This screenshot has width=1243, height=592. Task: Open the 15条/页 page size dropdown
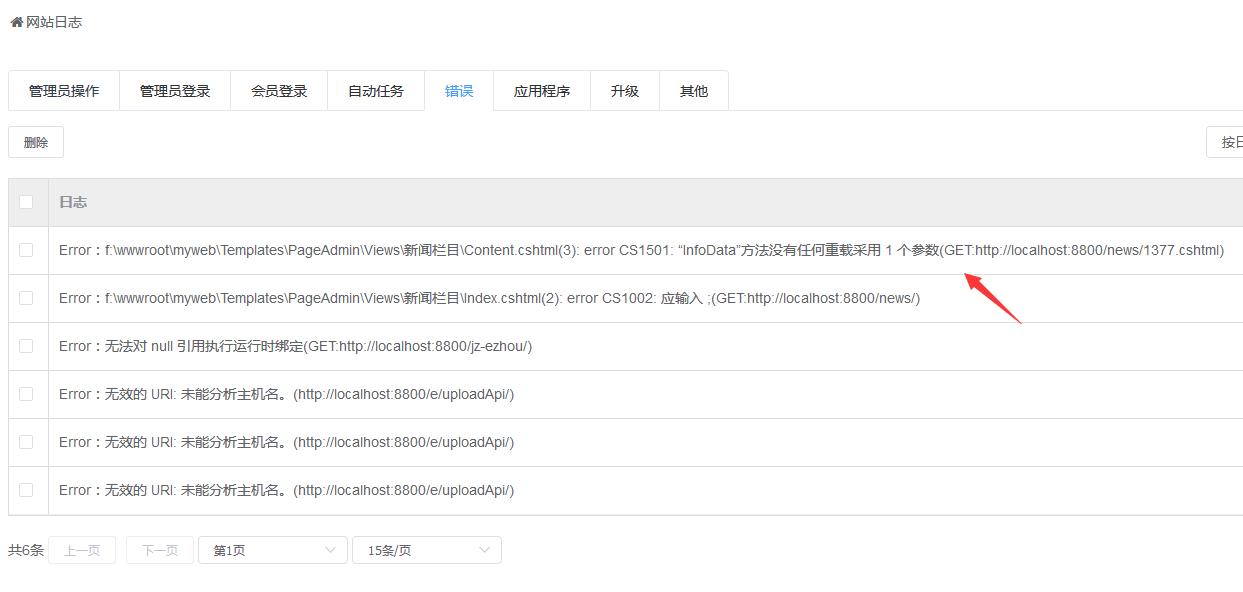point(427,549)
